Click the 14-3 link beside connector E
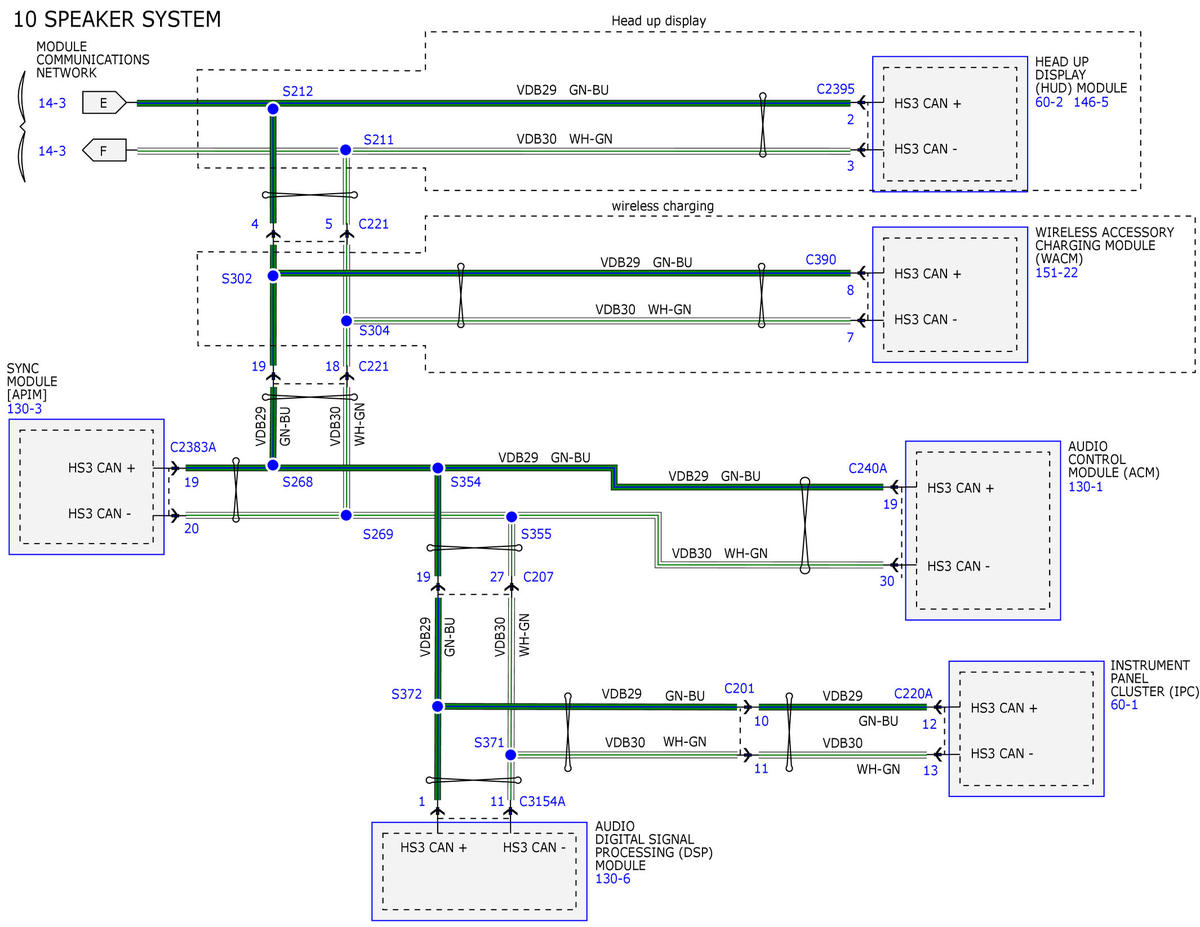Screen dimensions: 1200x927 point(51,102)
